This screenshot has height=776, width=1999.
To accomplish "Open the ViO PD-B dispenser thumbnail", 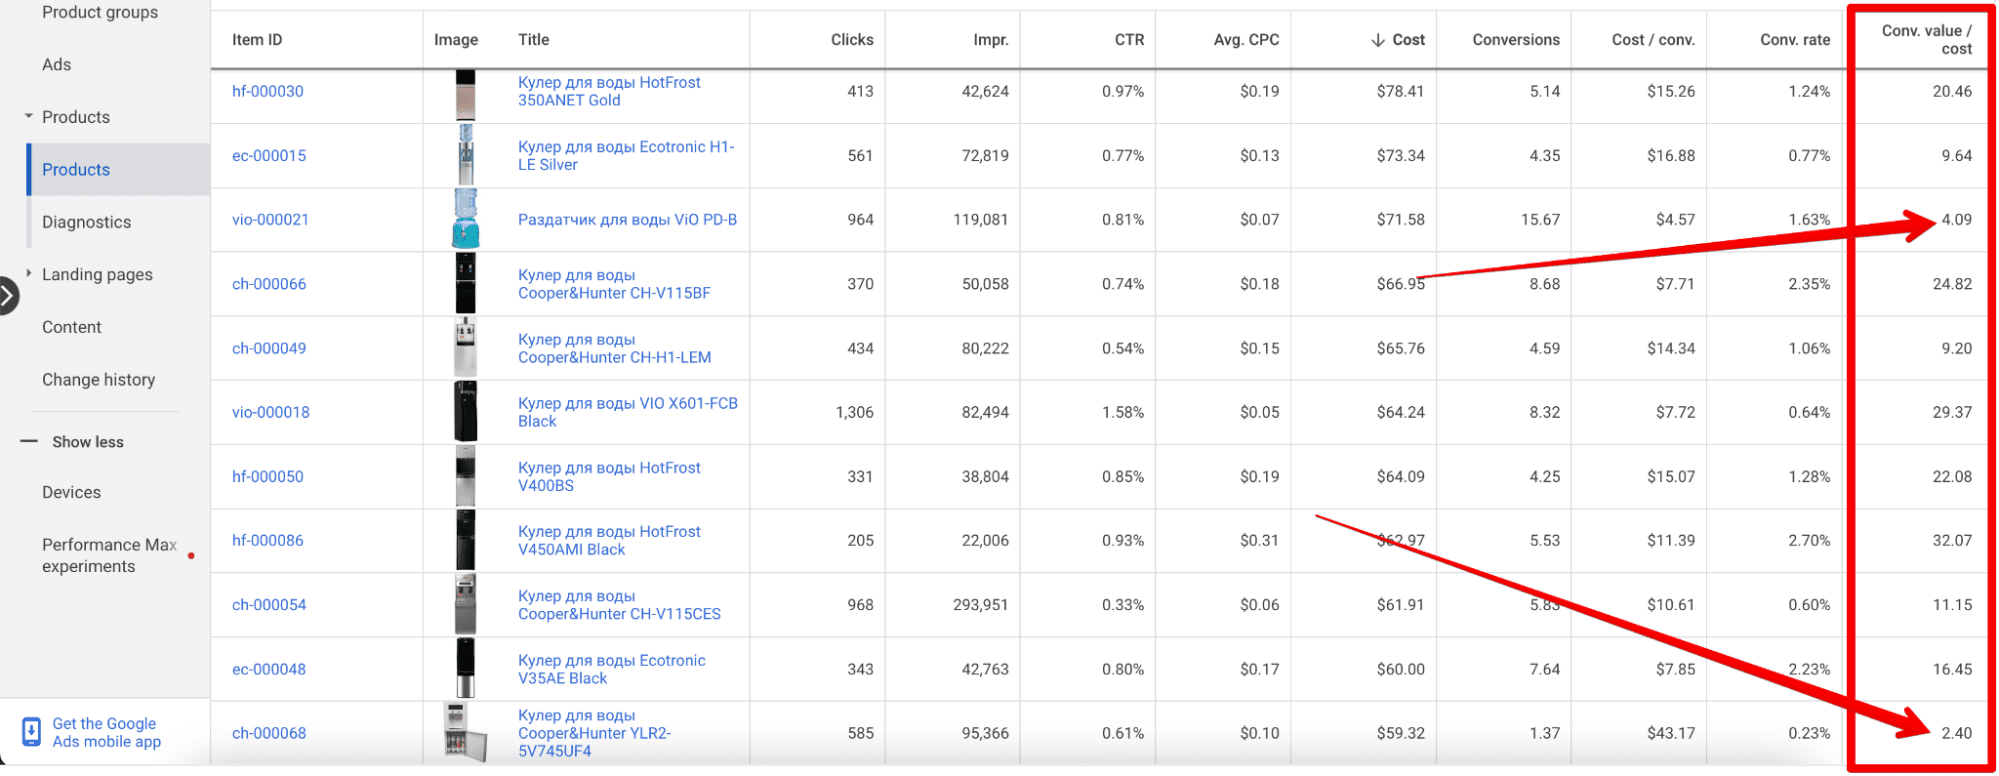I will coord(465,219).
